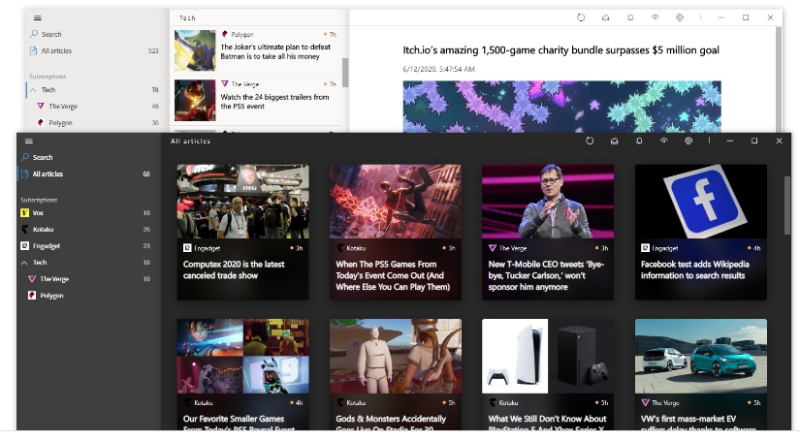Open notifications bell in light window
Image resolution: width=800 pixels, height=441 pixels.
(630, 17)
